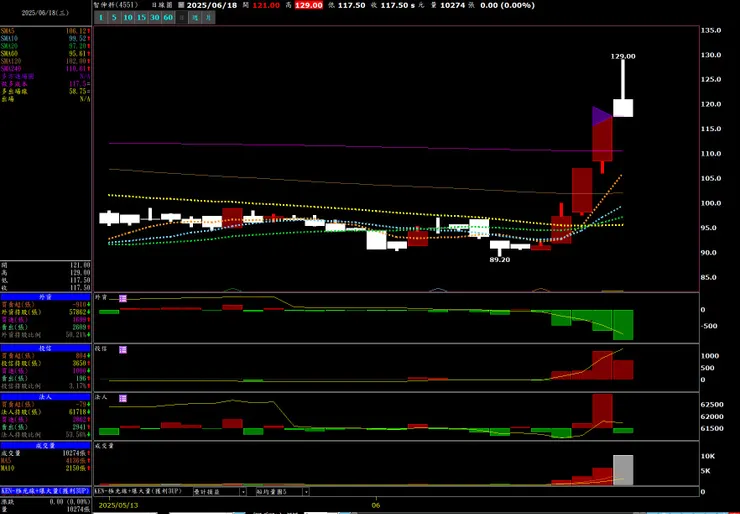Click the MA5 volume value 4136張
Screen dimensions: 740x514
[76, 461]
